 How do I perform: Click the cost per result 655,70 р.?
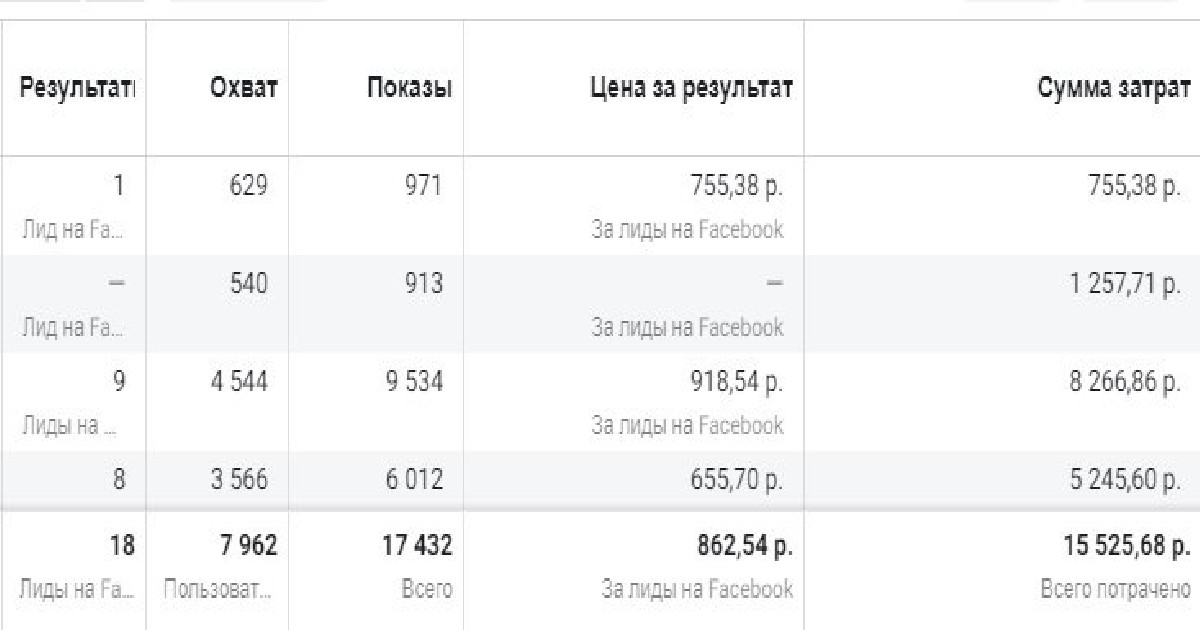click(737, 479)
